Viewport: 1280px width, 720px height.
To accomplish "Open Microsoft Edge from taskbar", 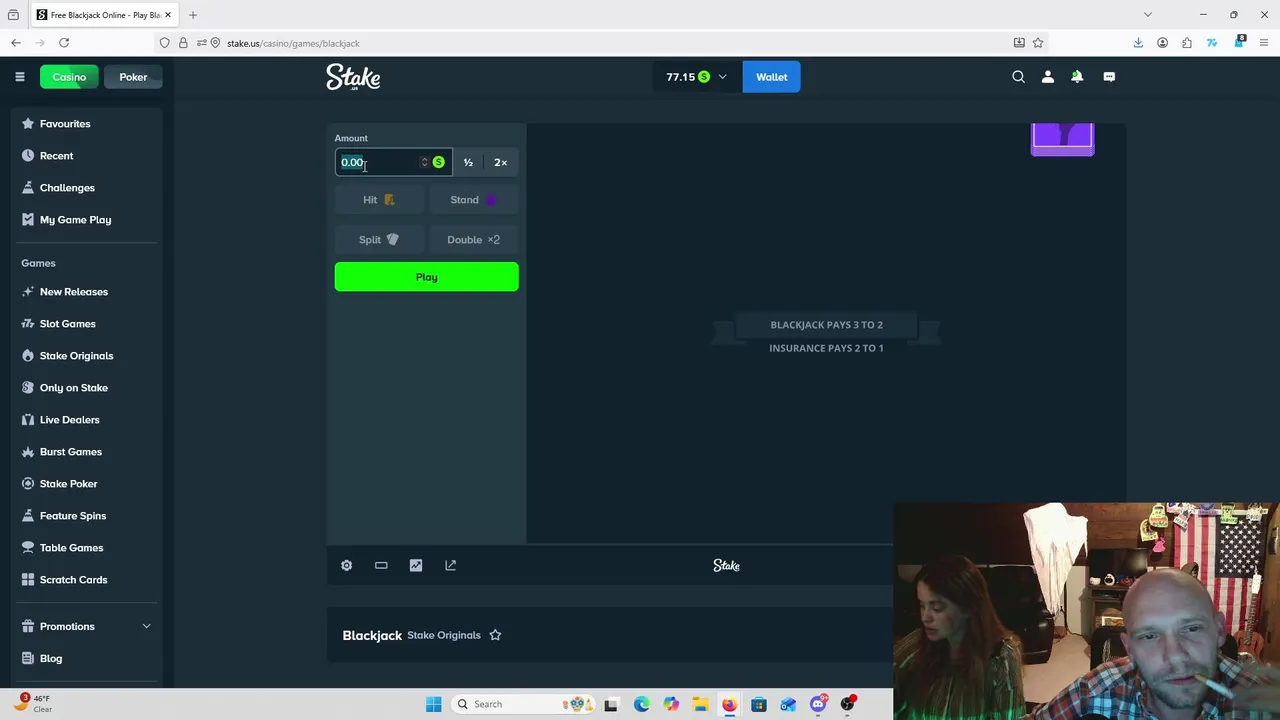I will coord(641,704).
